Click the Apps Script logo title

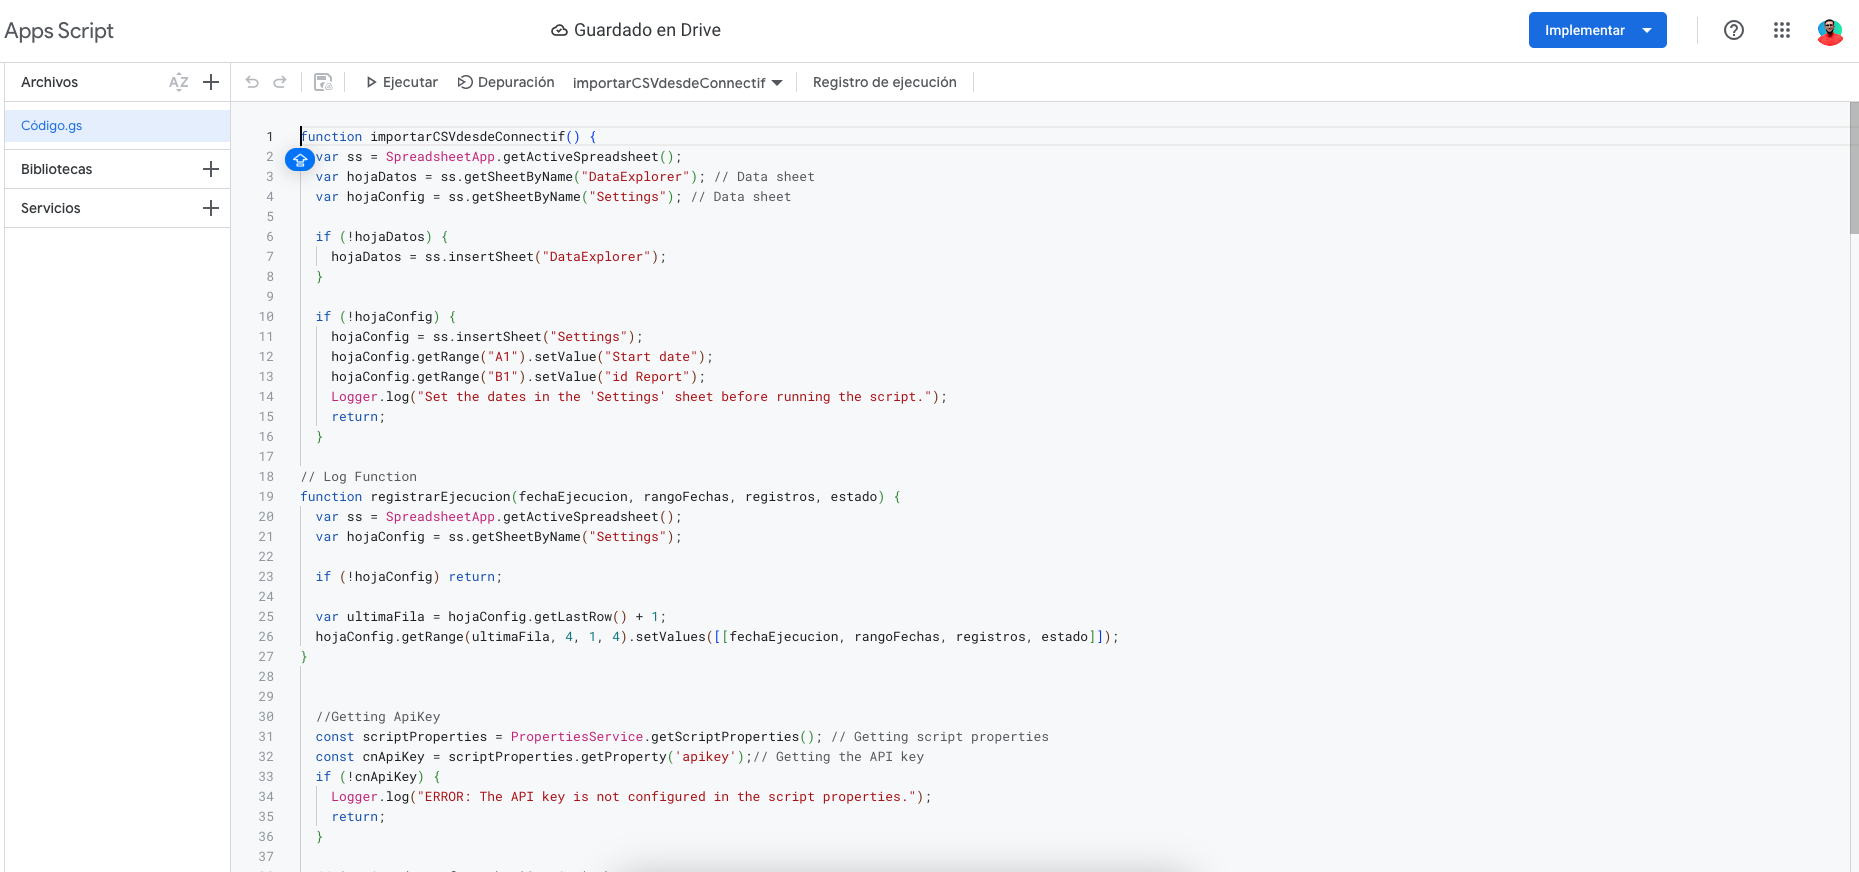pyautogui.click(x=59, y=31)
